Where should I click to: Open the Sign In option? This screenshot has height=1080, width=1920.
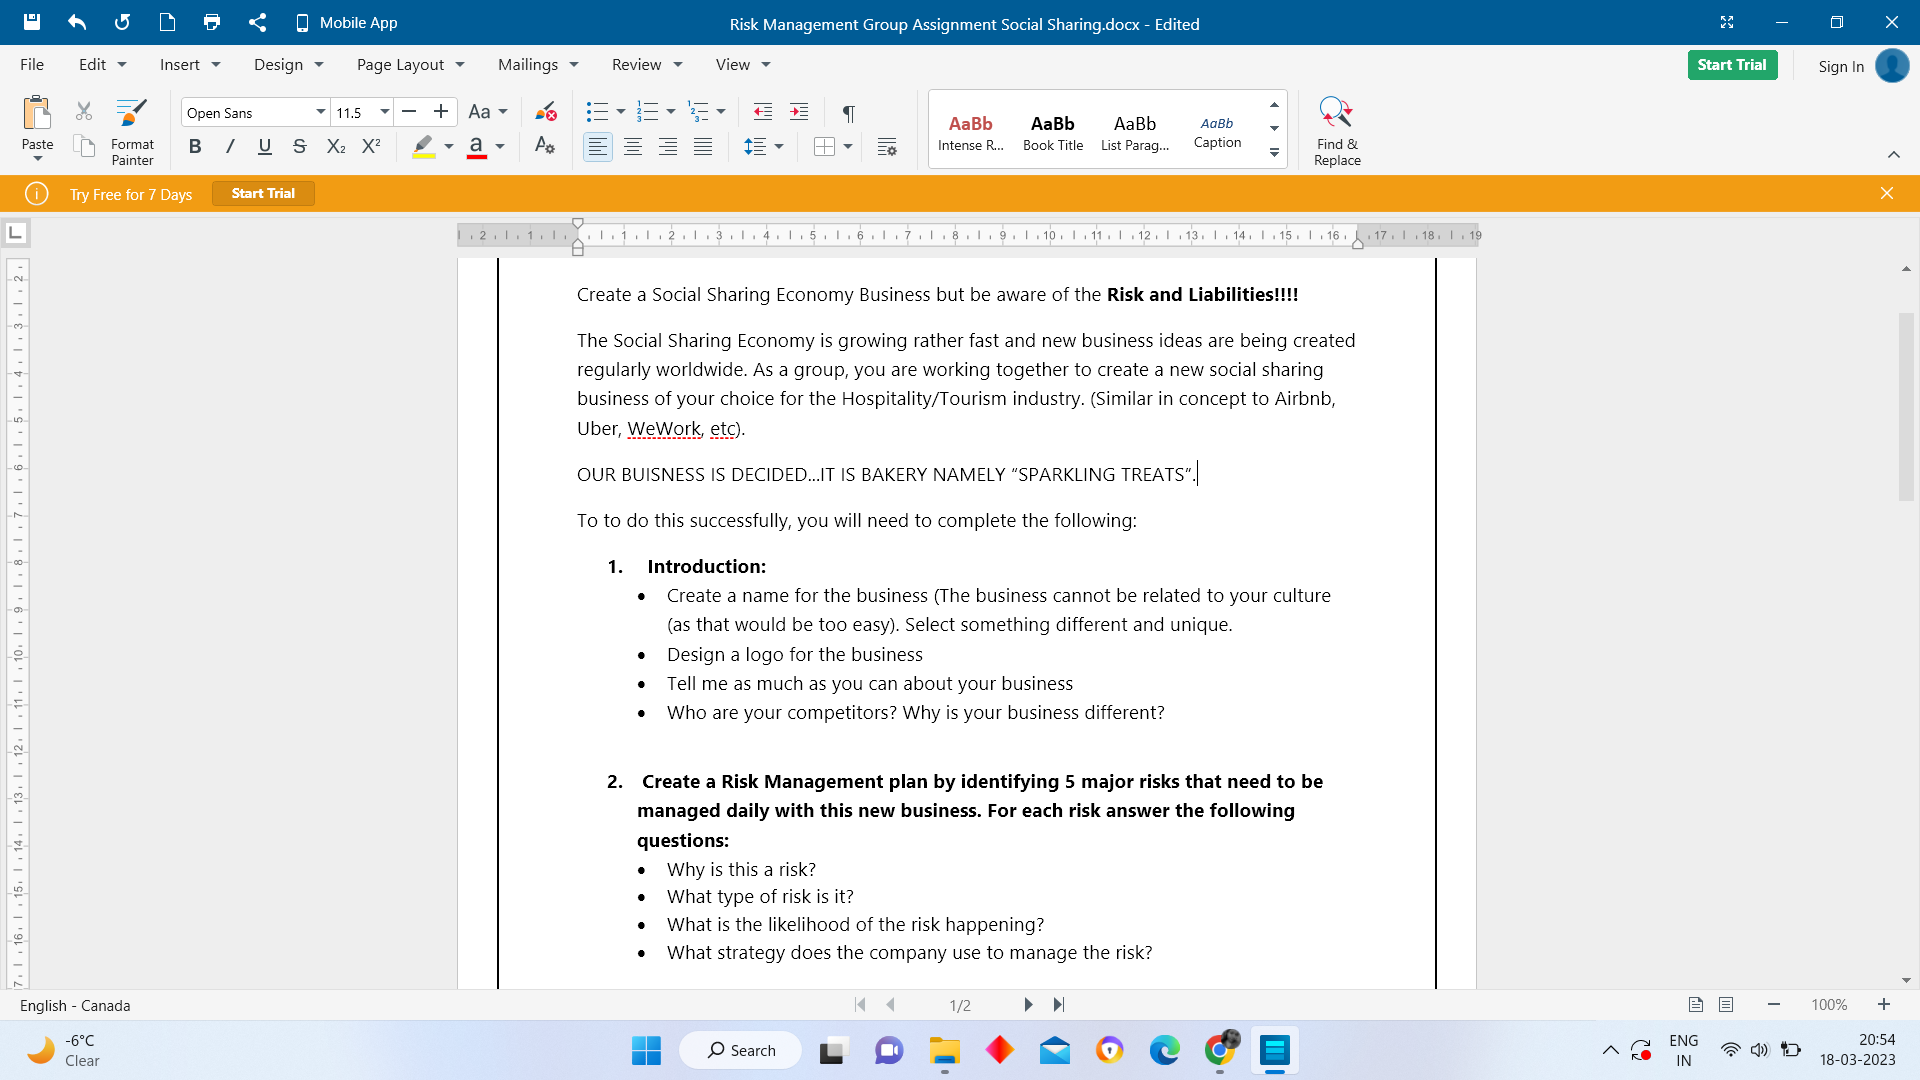1841,66
